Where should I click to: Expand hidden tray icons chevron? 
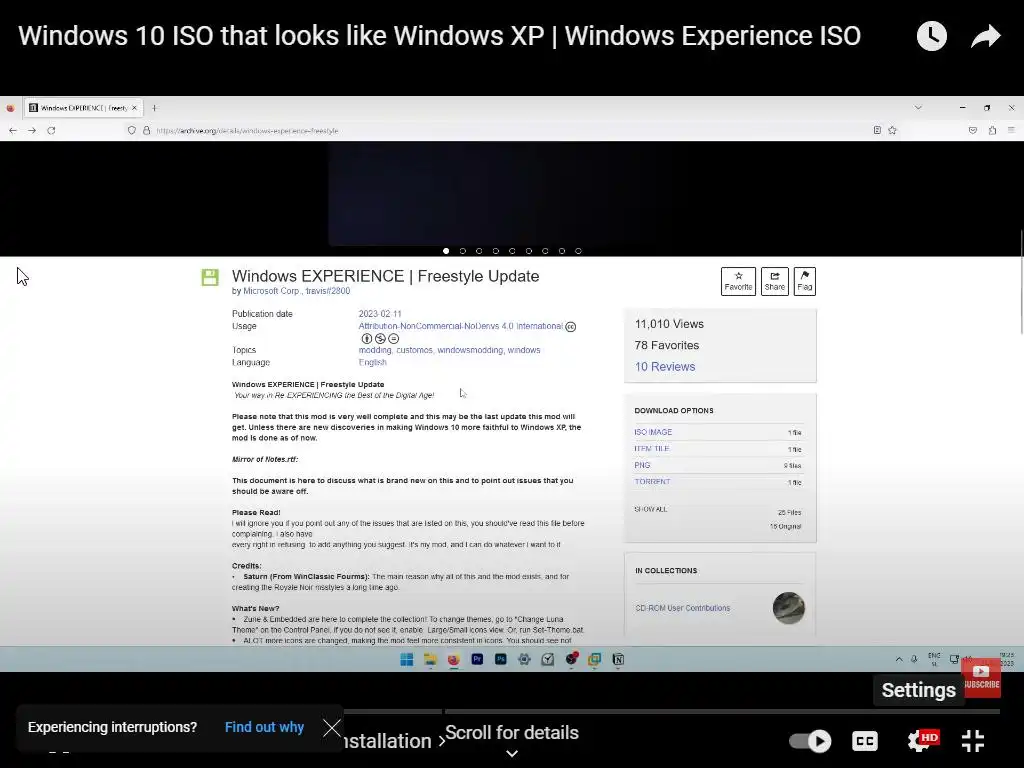coord(899,660)
